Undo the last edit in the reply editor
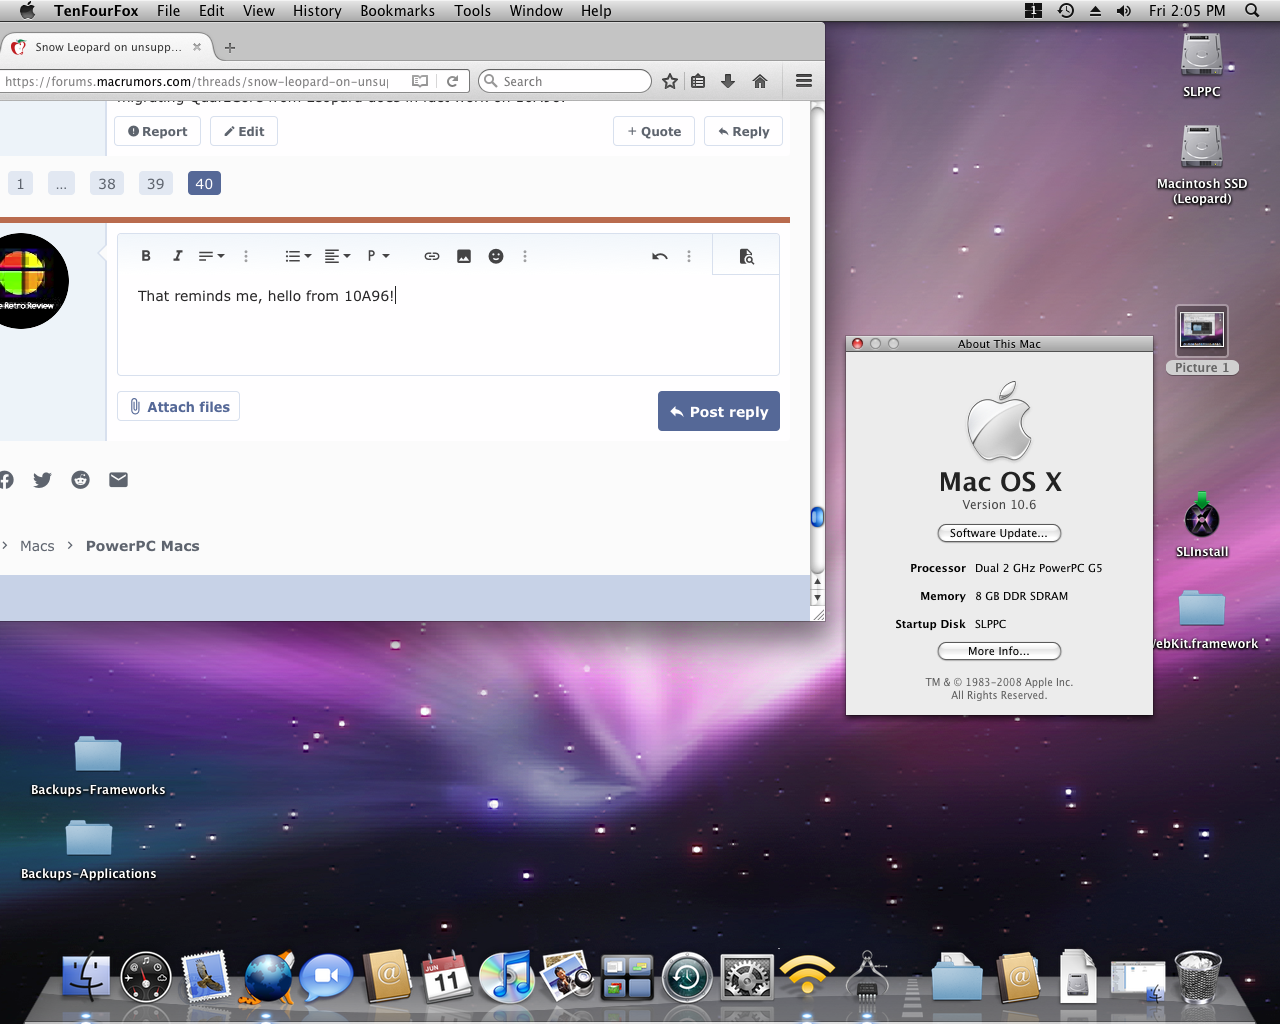 pos(660,256)
